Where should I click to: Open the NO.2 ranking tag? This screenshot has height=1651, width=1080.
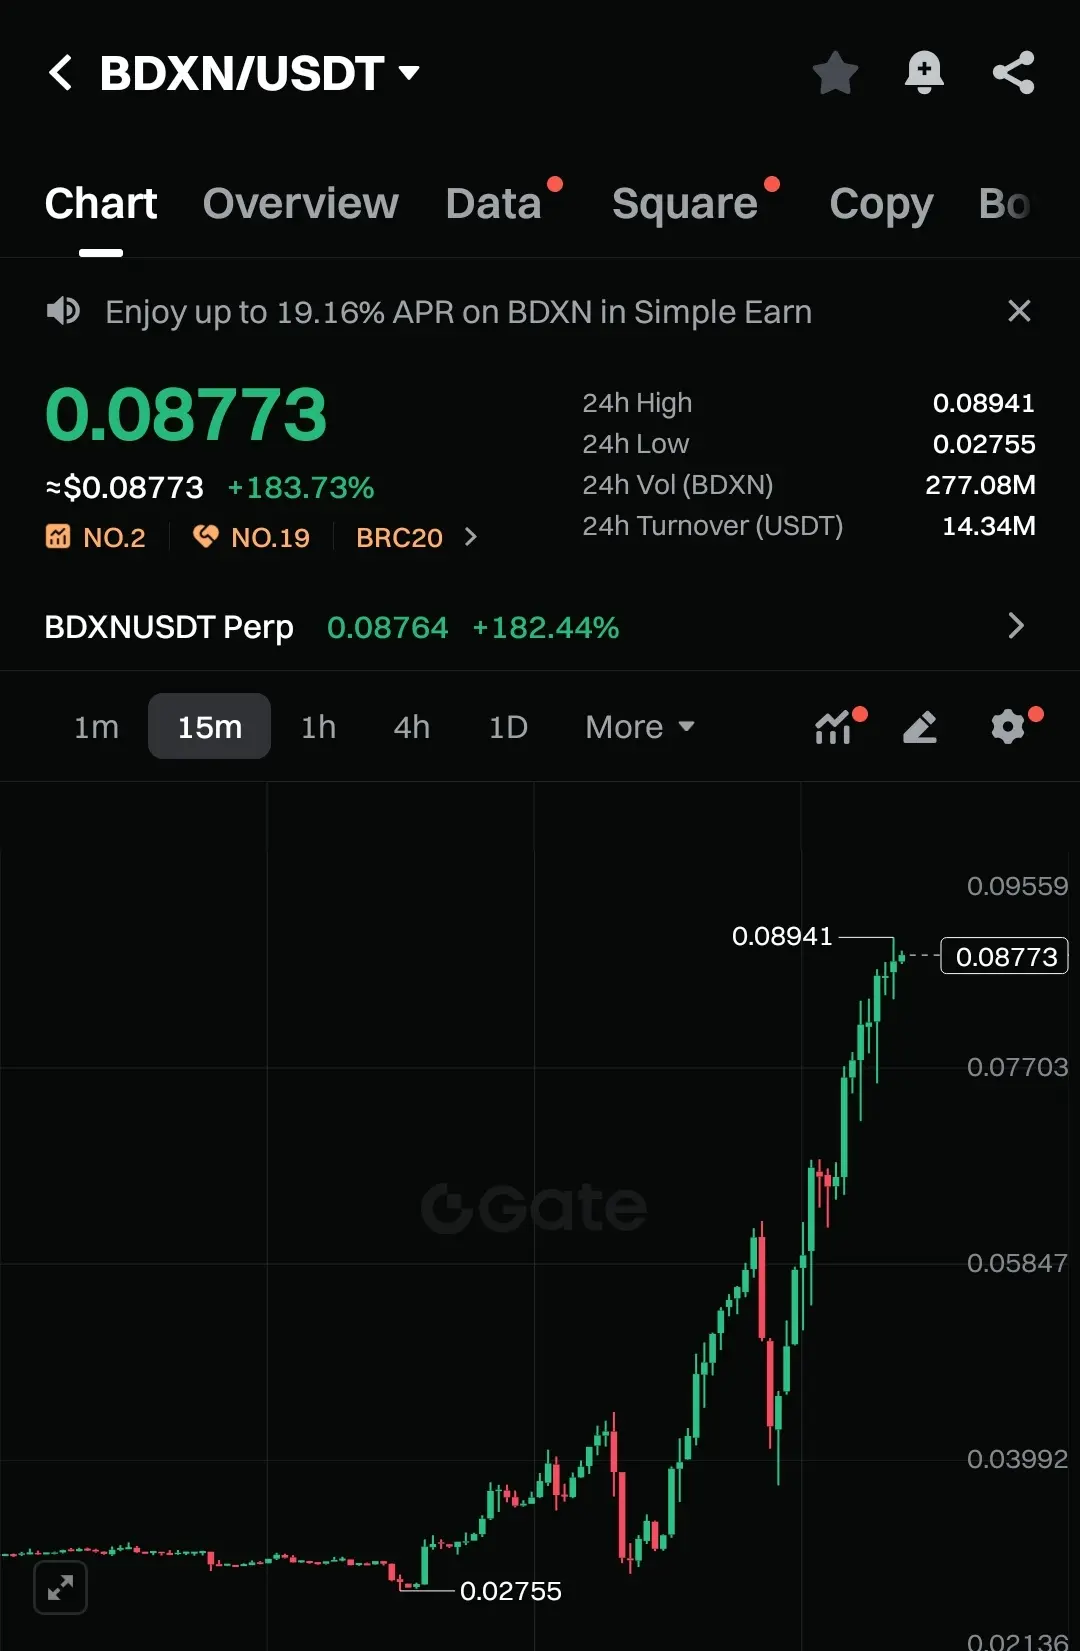click(96, 538)
